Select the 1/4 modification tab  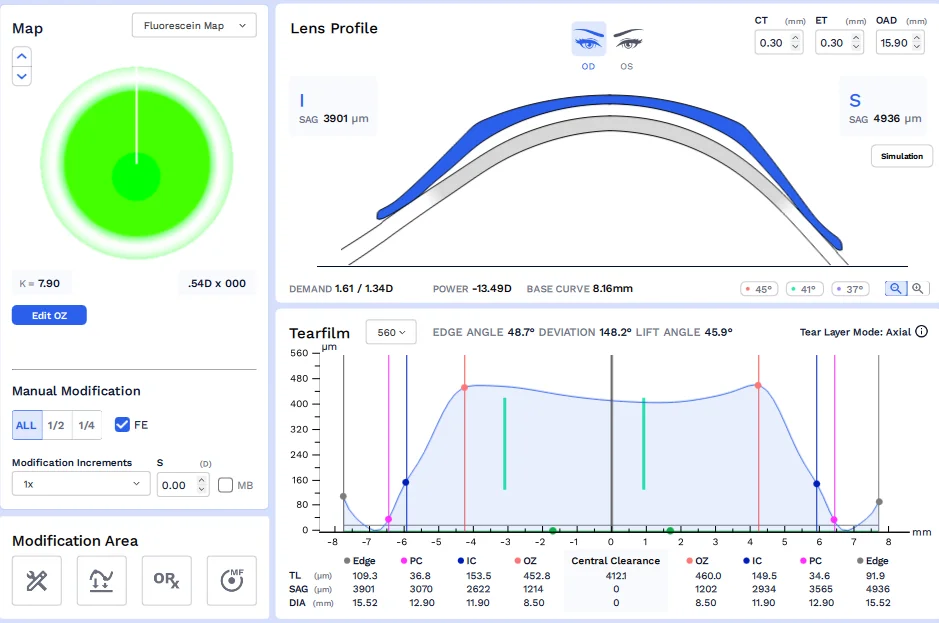pyautogui.click(x=87, y=425)
